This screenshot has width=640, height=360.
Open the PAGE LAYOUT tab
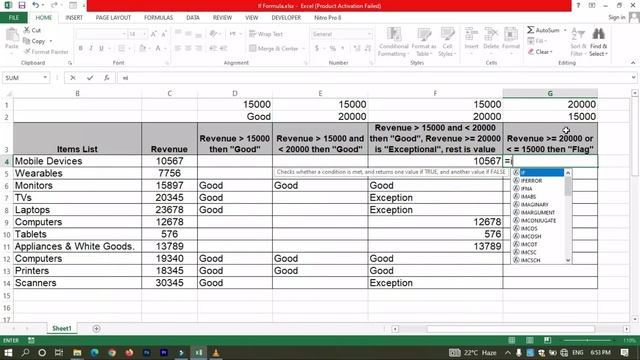pyautogui.click(x=113, y=18)
